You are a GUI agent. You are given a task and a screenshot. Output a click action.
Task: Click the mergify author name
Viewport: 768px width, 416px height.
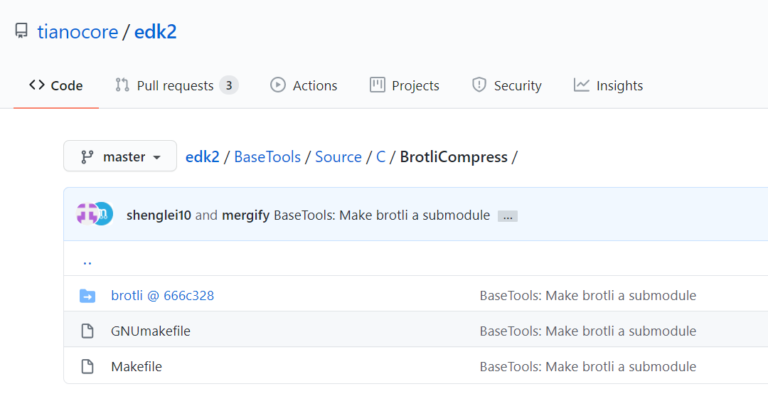pos(245,215)
